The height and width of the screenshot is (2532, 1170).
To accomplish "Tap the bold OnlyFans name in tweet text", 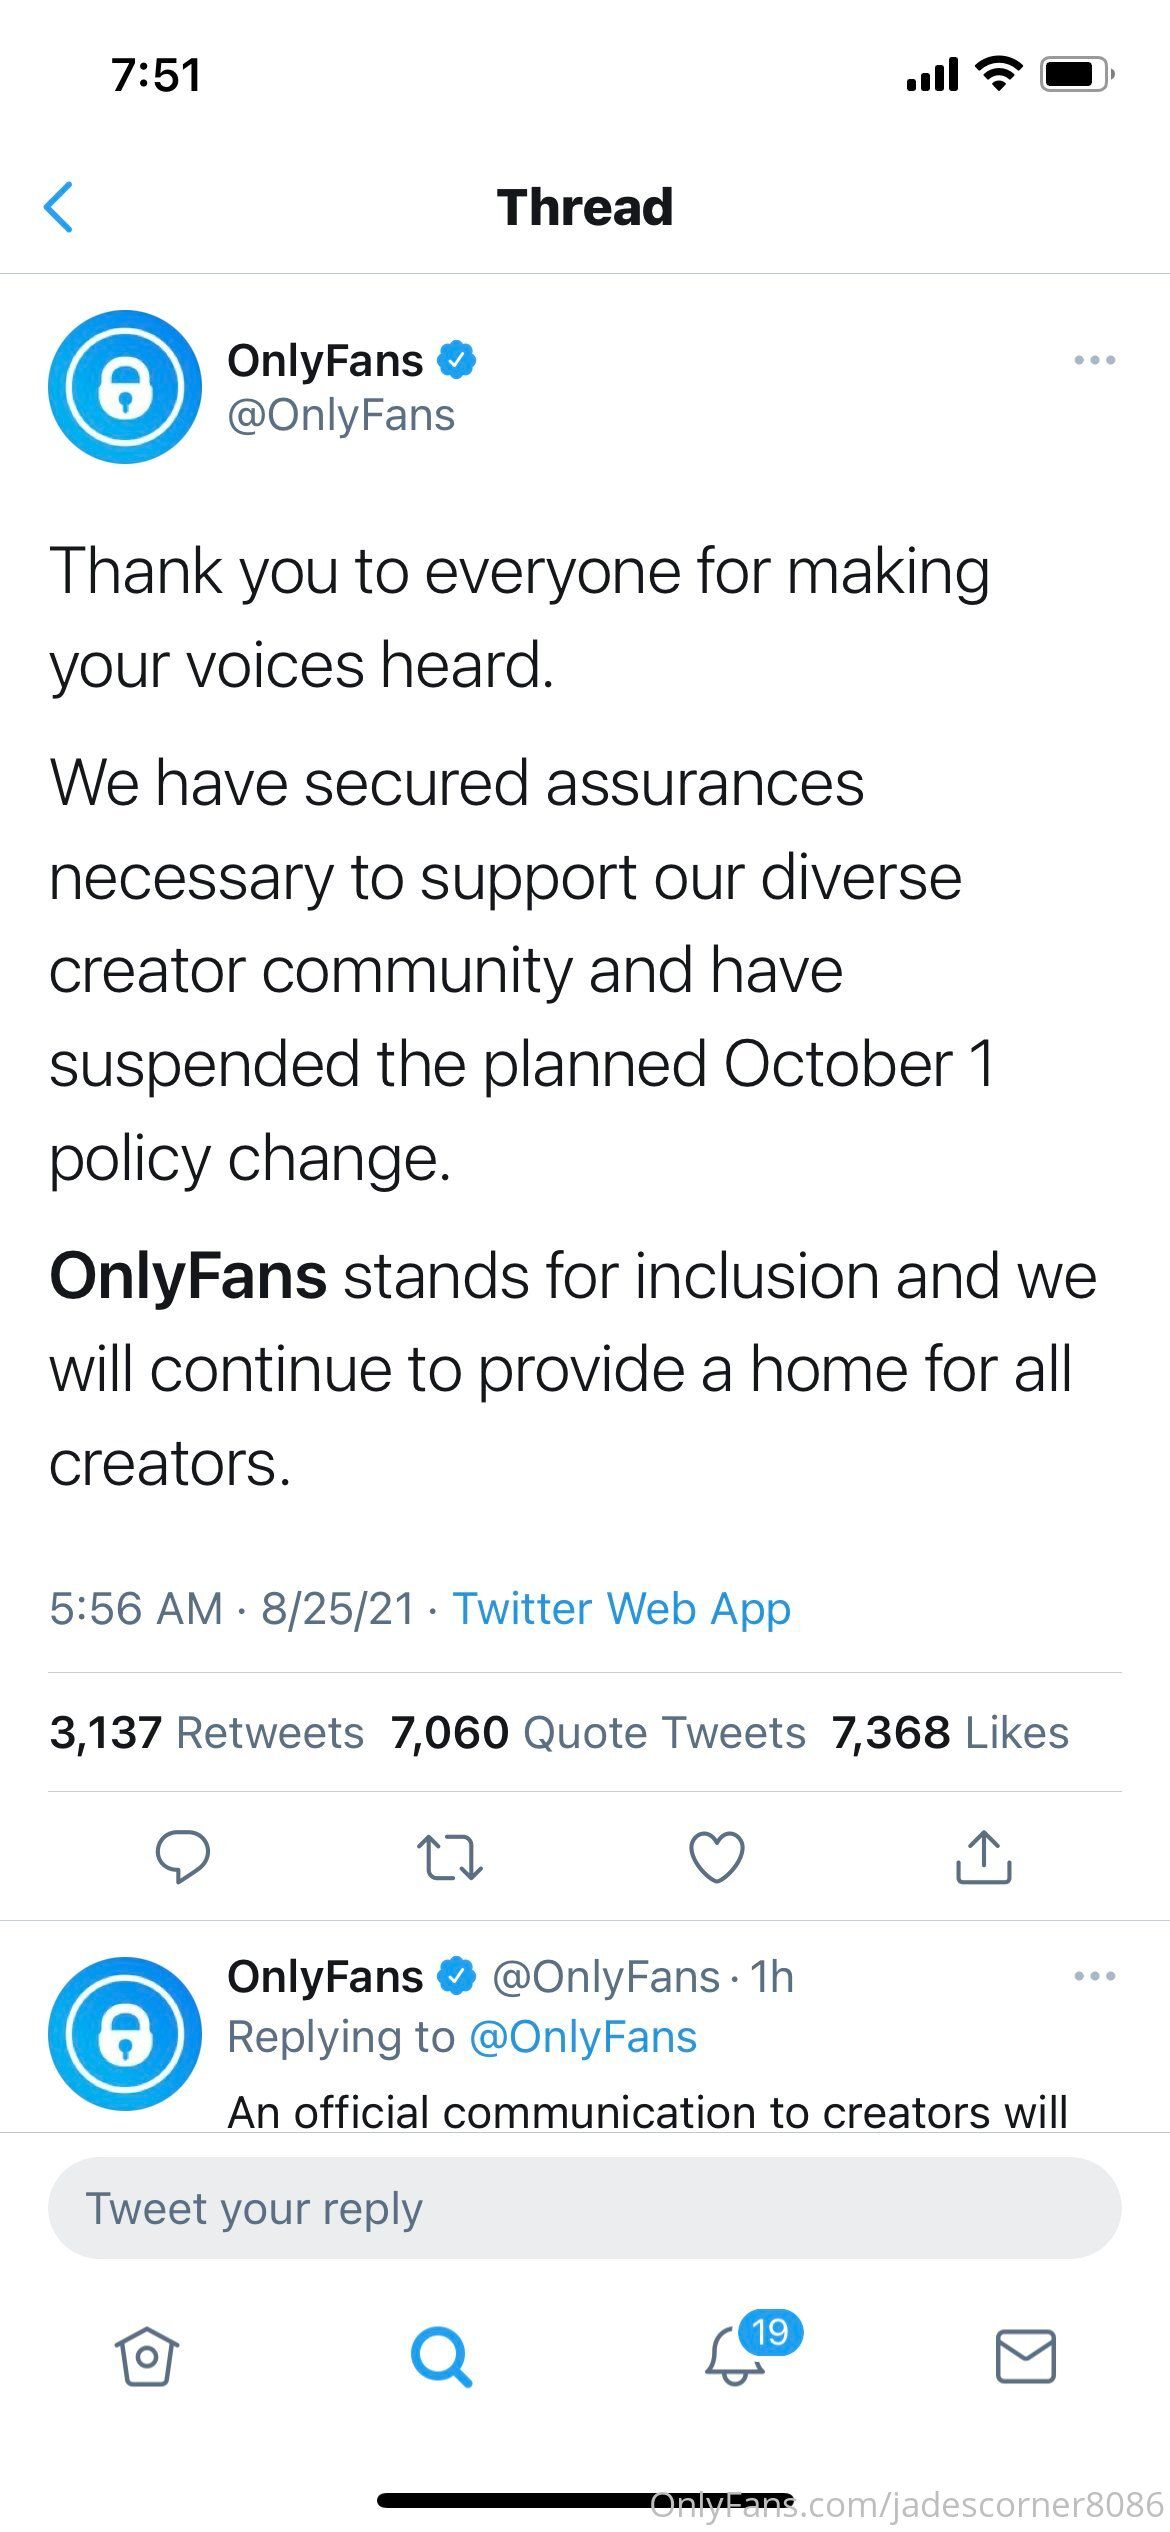I will click(x=188, y=1277).
